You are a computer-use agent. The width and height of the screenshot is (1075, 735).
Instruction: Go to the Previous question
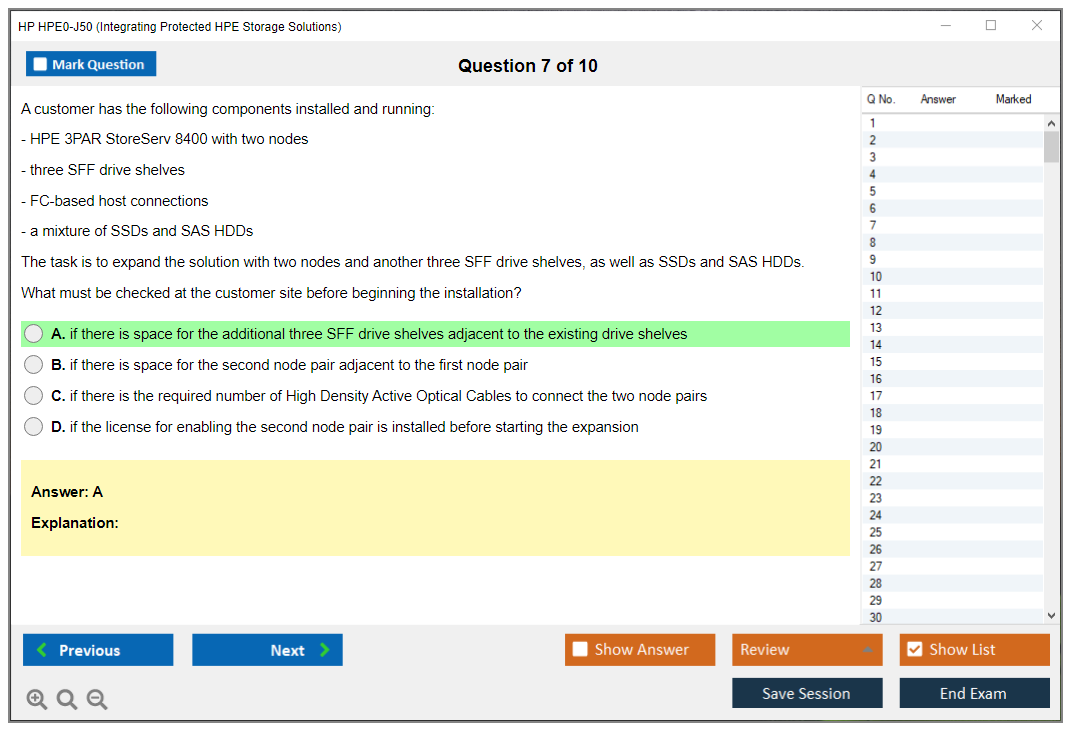(x=98, y=650)
